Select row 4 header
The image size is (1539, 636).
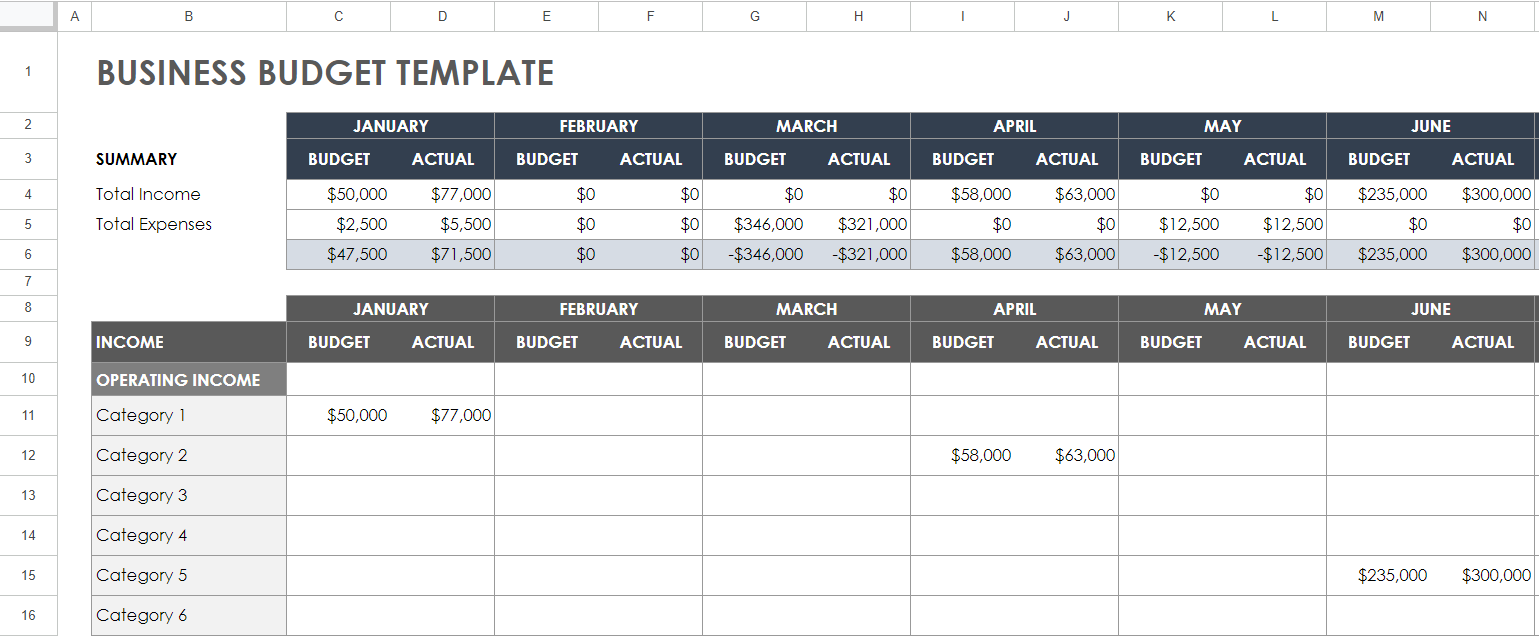[x=28, y=194]
